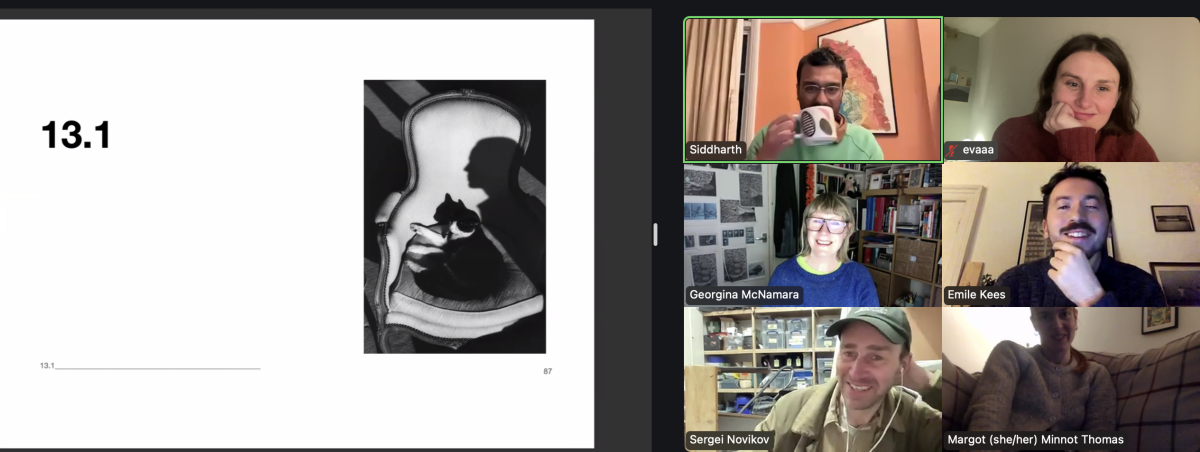Click the black-and-white chair photograph on the slide
The height and width of the screenshot is (452, 1200).
455,216
